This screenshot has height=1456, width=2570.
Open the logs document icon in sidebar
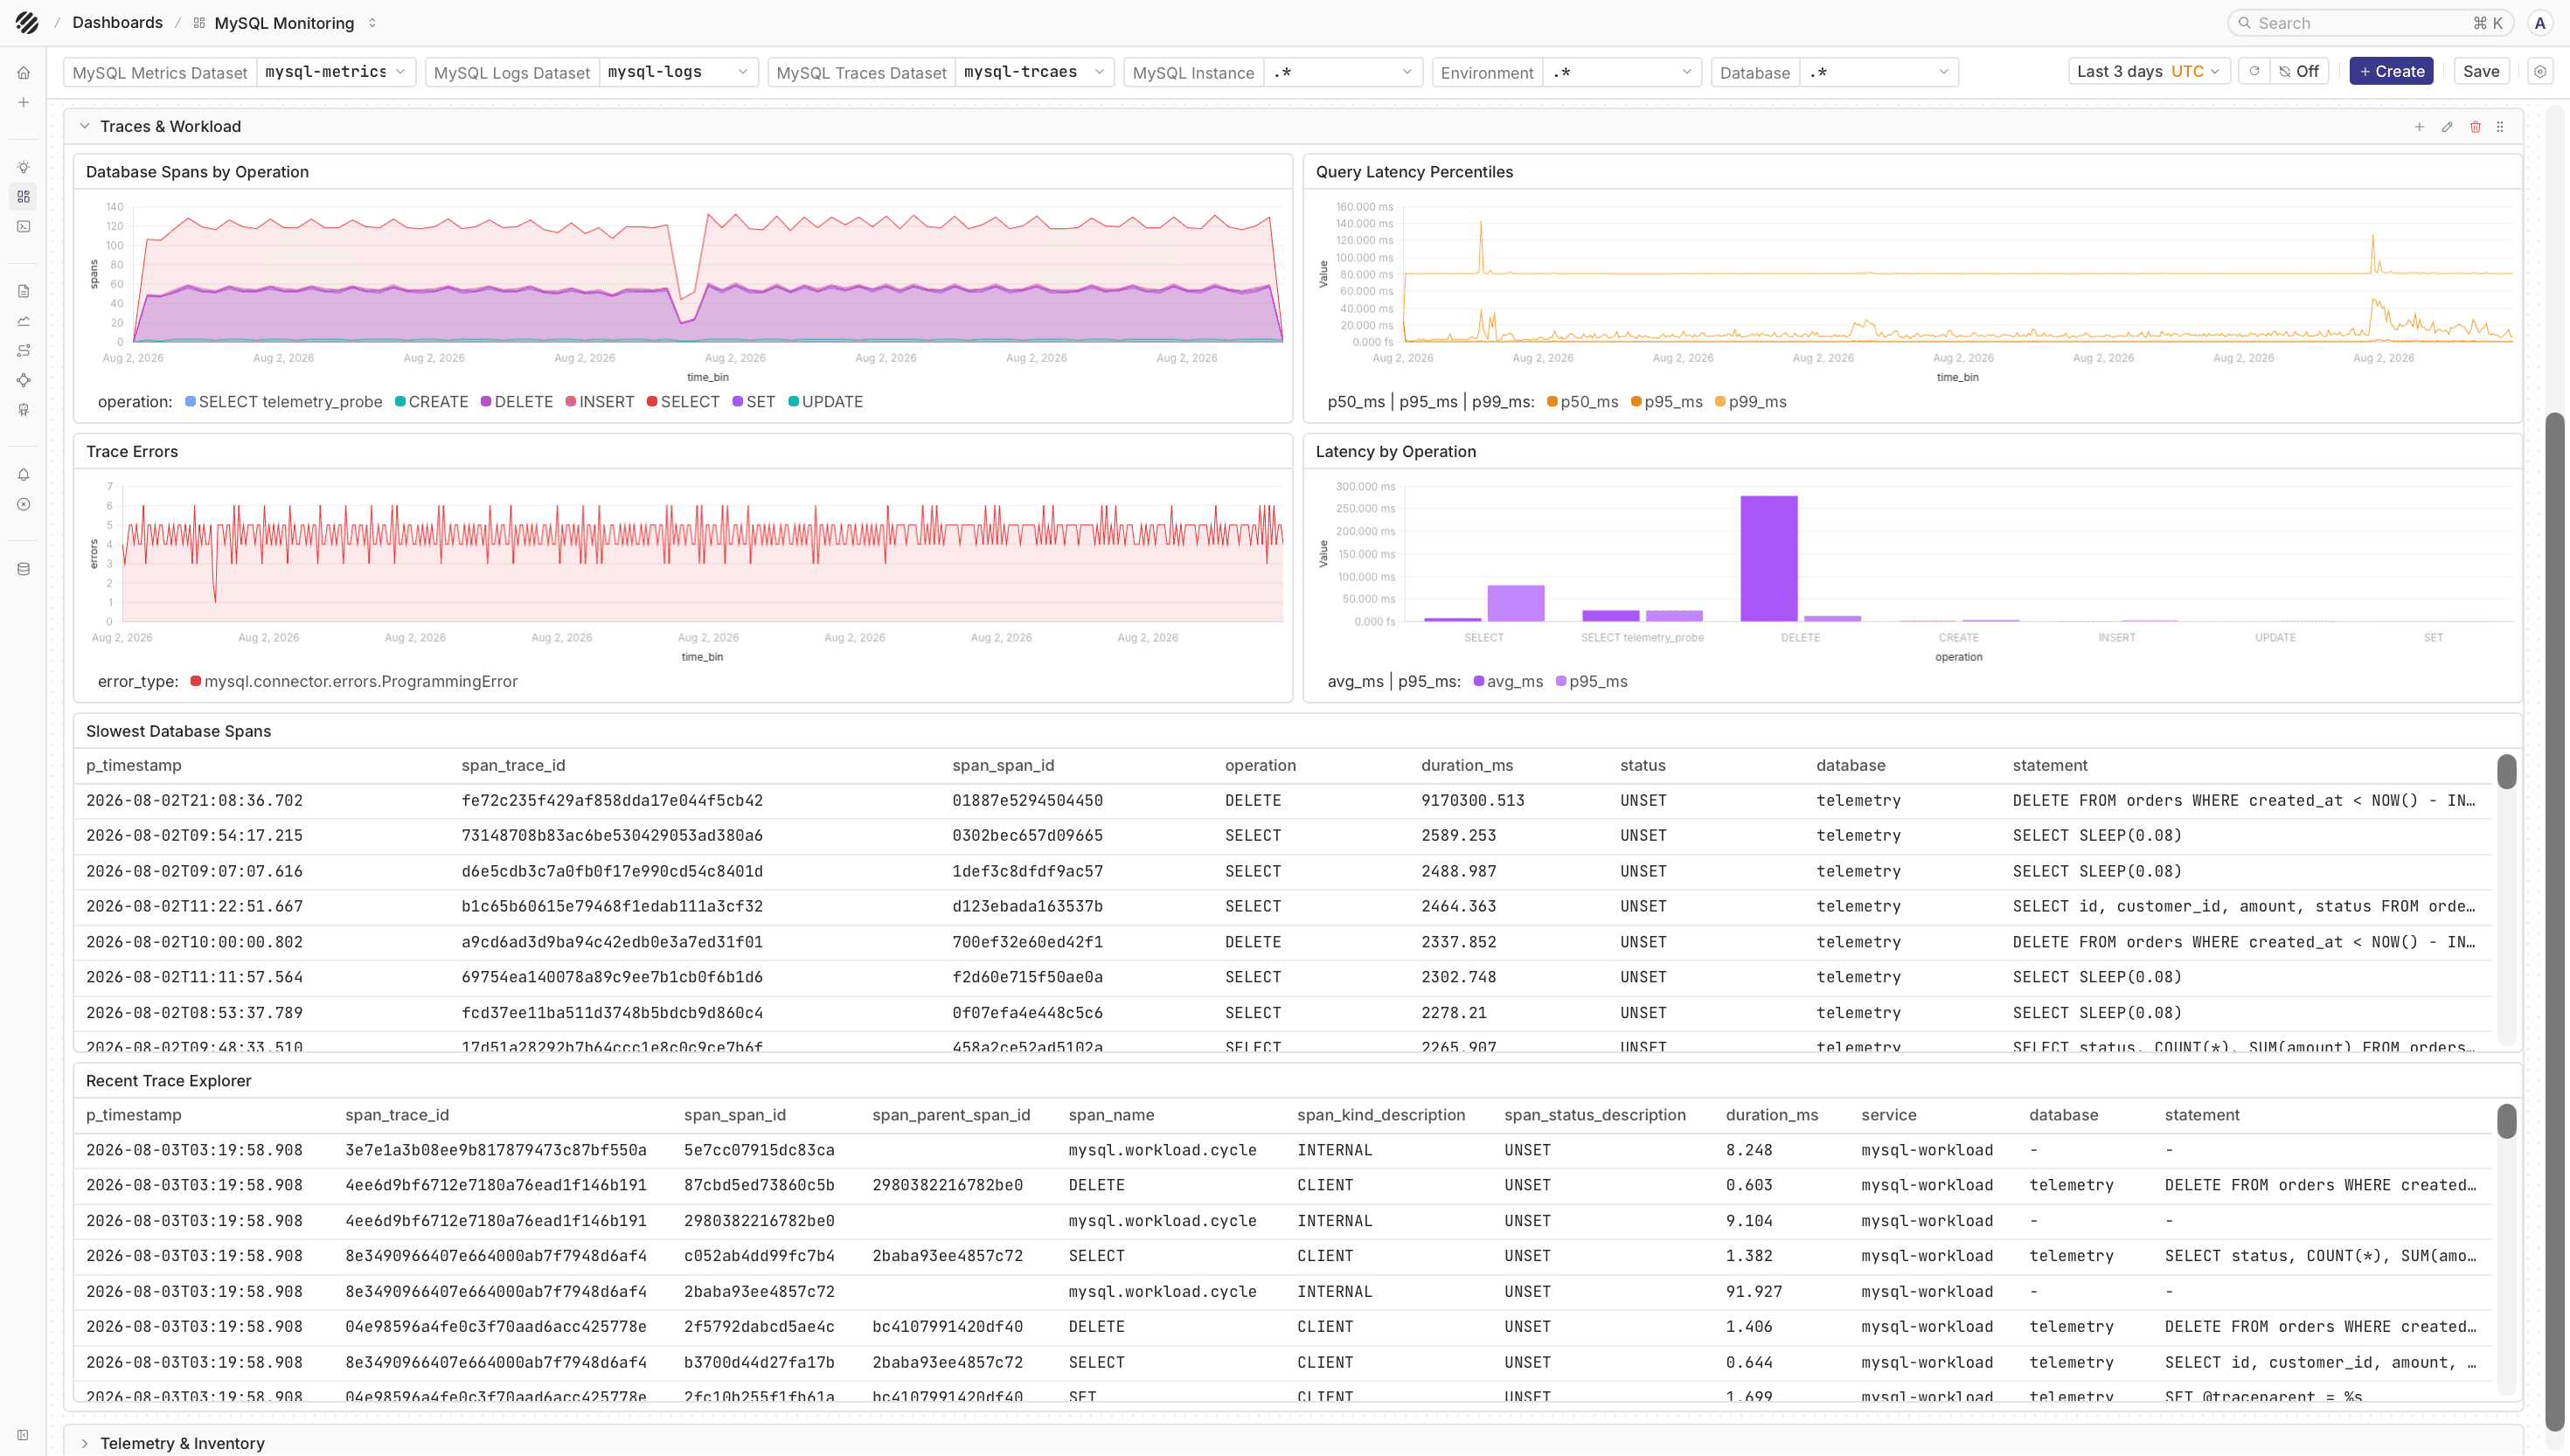(23, 291)
